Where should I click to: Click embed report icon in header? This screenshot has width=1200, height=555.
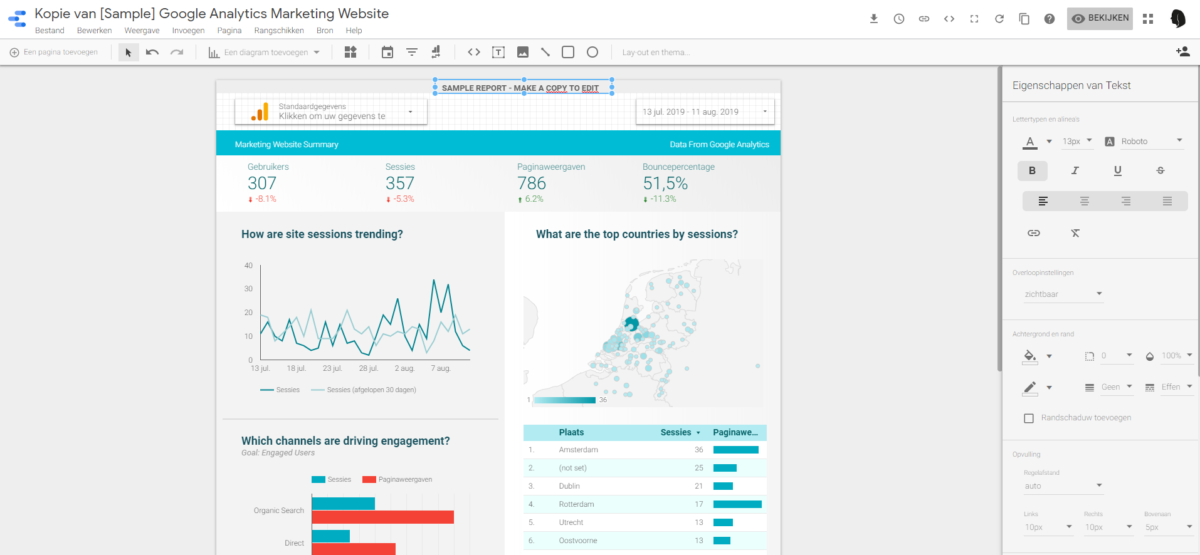[x=949, y=19]
